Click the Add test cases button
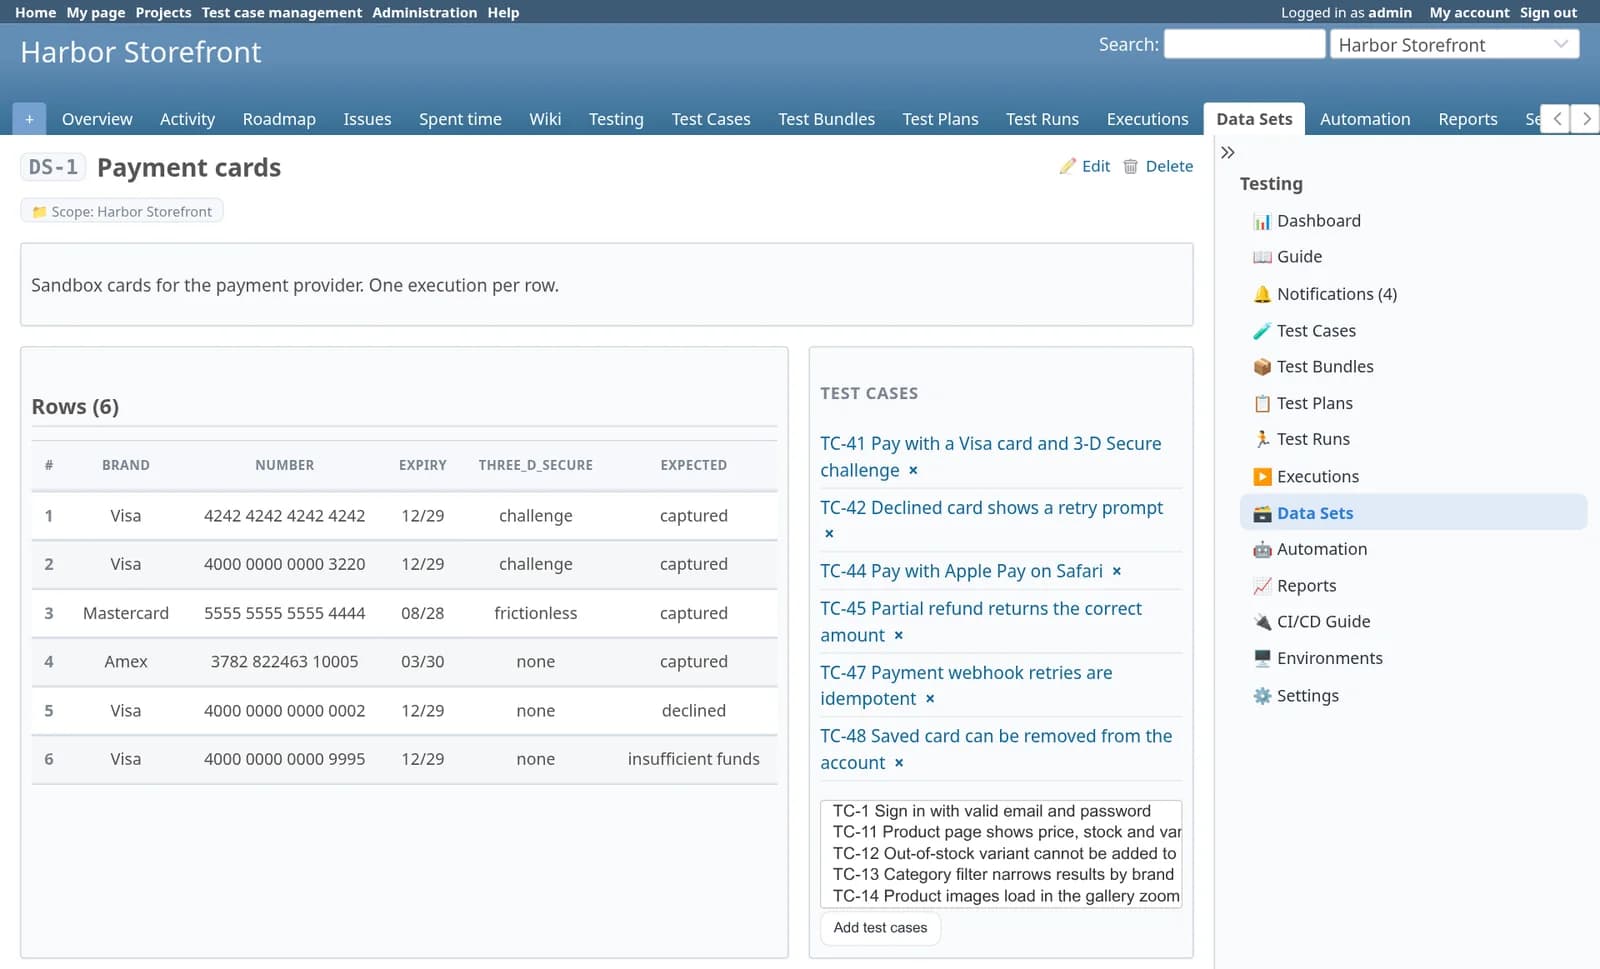 pos(880,928)
